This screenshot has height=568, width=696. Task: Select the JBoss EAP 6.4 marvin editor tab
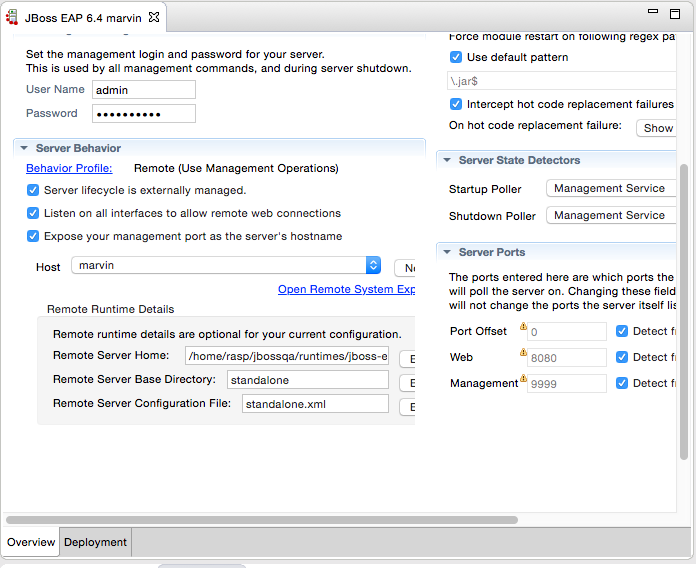[83, 18]
